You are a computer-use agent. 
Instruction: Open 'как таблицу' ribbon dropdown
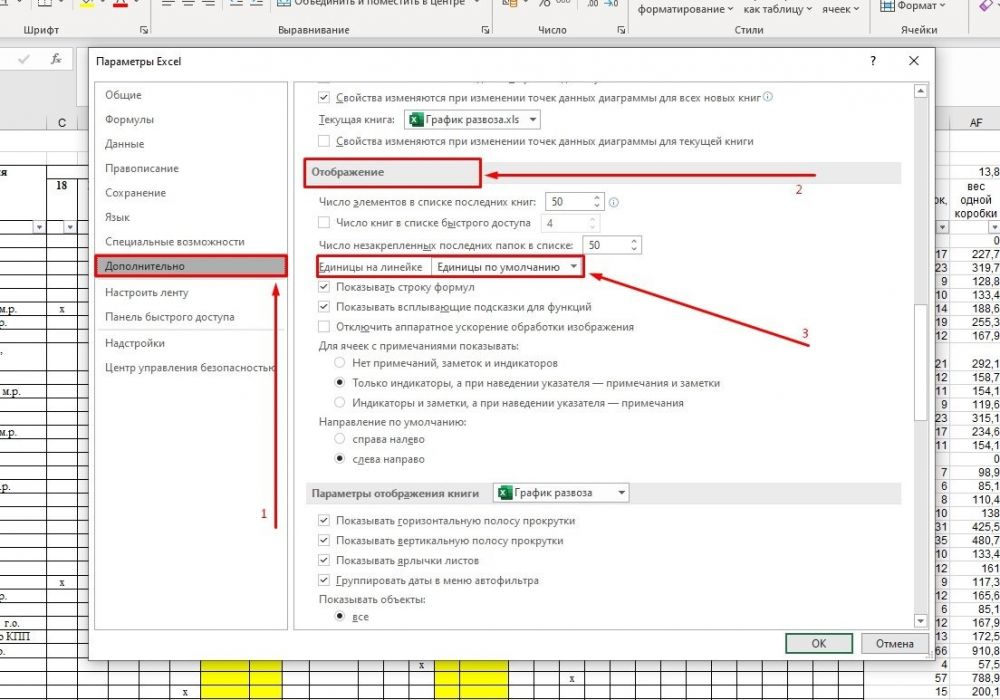click(777, 9)
